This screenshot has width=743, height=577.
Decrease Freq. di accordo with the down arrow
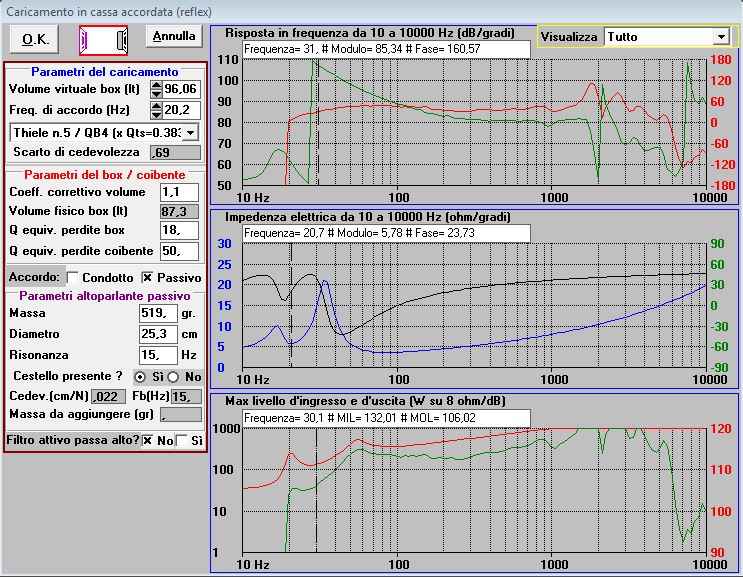156,114
